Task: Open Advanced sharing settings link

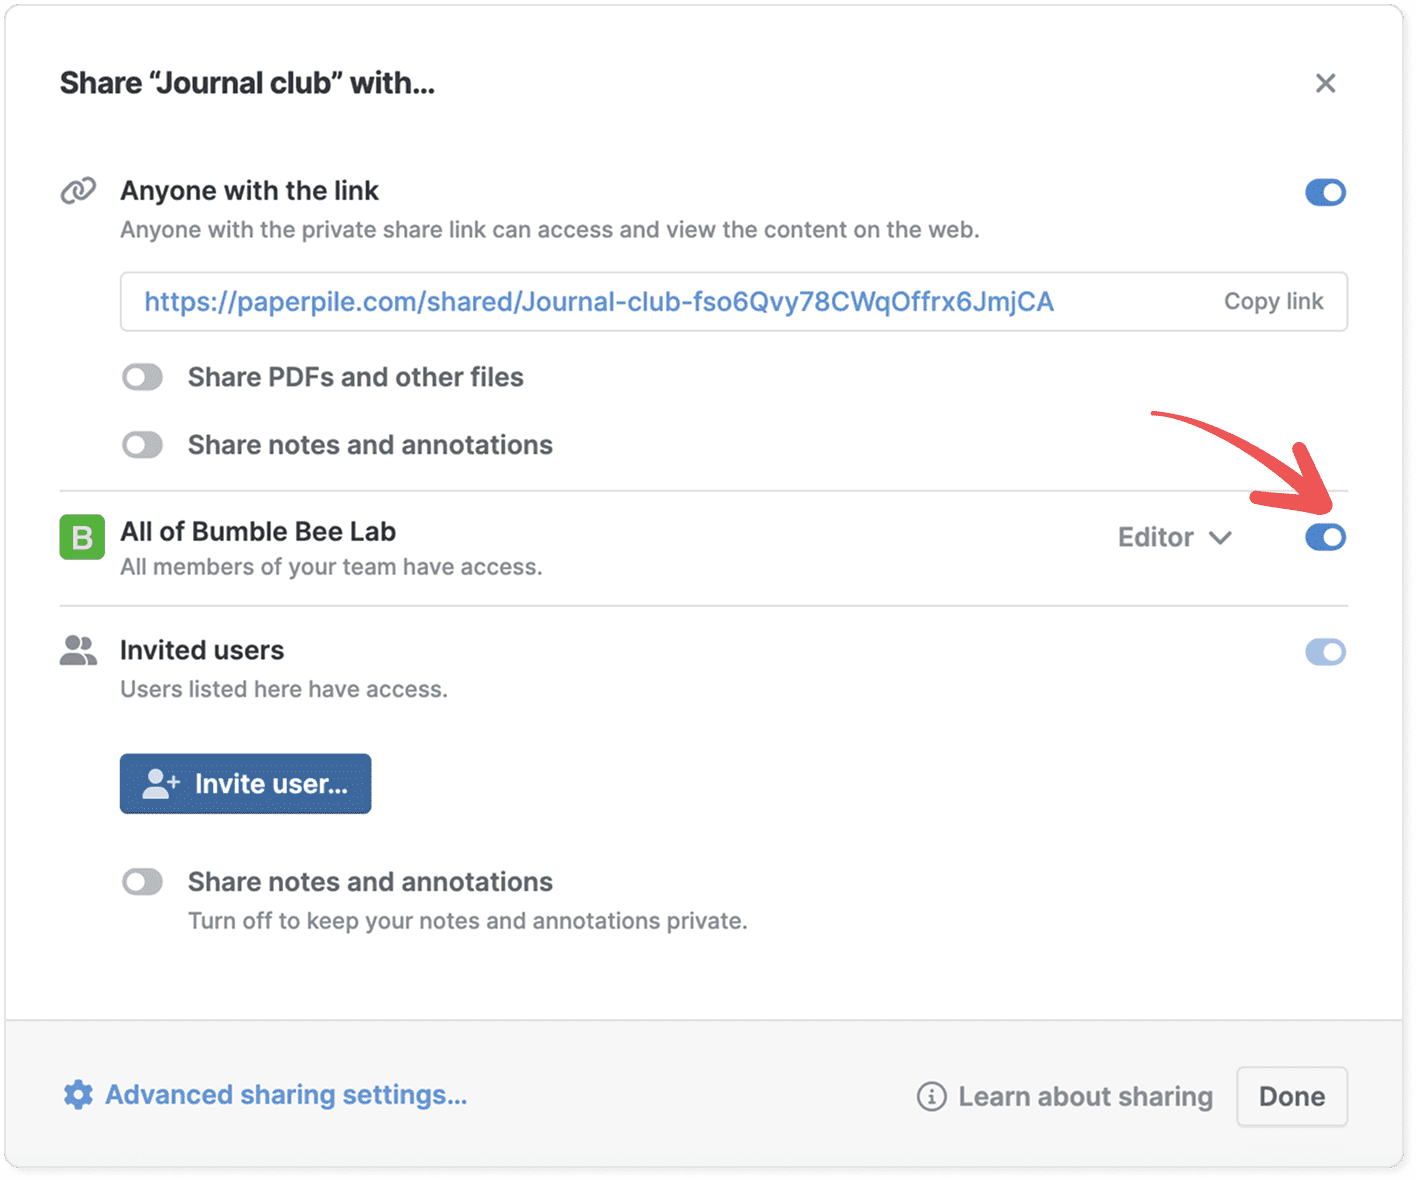Action: click(x=286, y=1095)
